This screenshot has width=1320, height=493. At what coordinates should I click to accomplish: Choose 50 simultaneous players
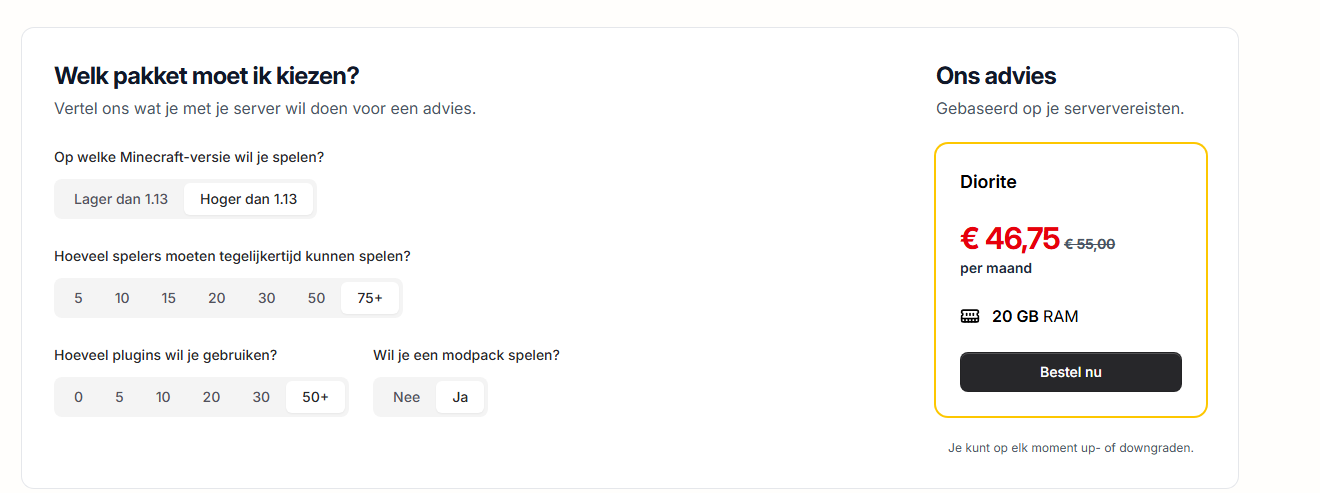point(316,298)
